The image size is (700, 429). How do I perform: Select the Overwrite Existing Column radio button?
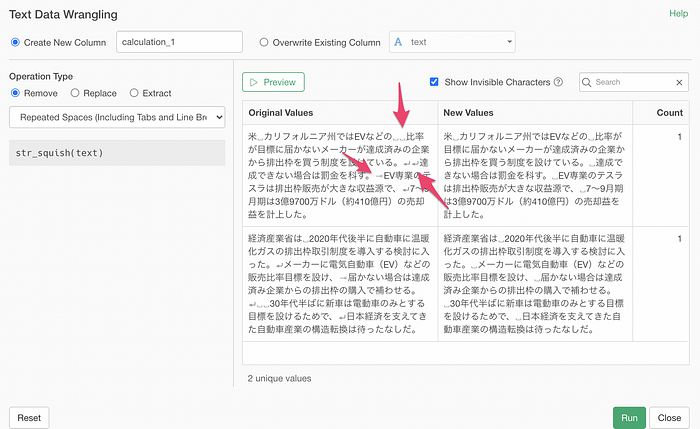click(x=264, y=42)
